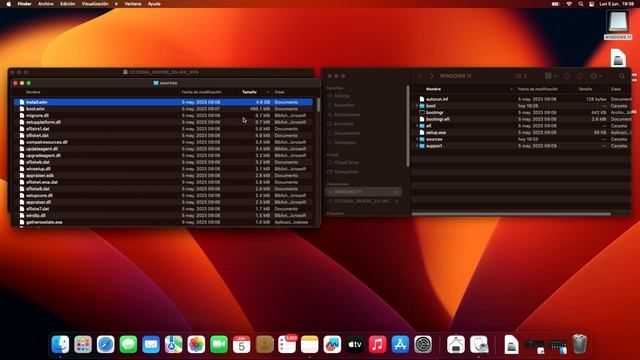Open action ellipsis menu in WINDOWS 11 toolbar
This screenshot has height=360, width=640.
click(596, 76)
